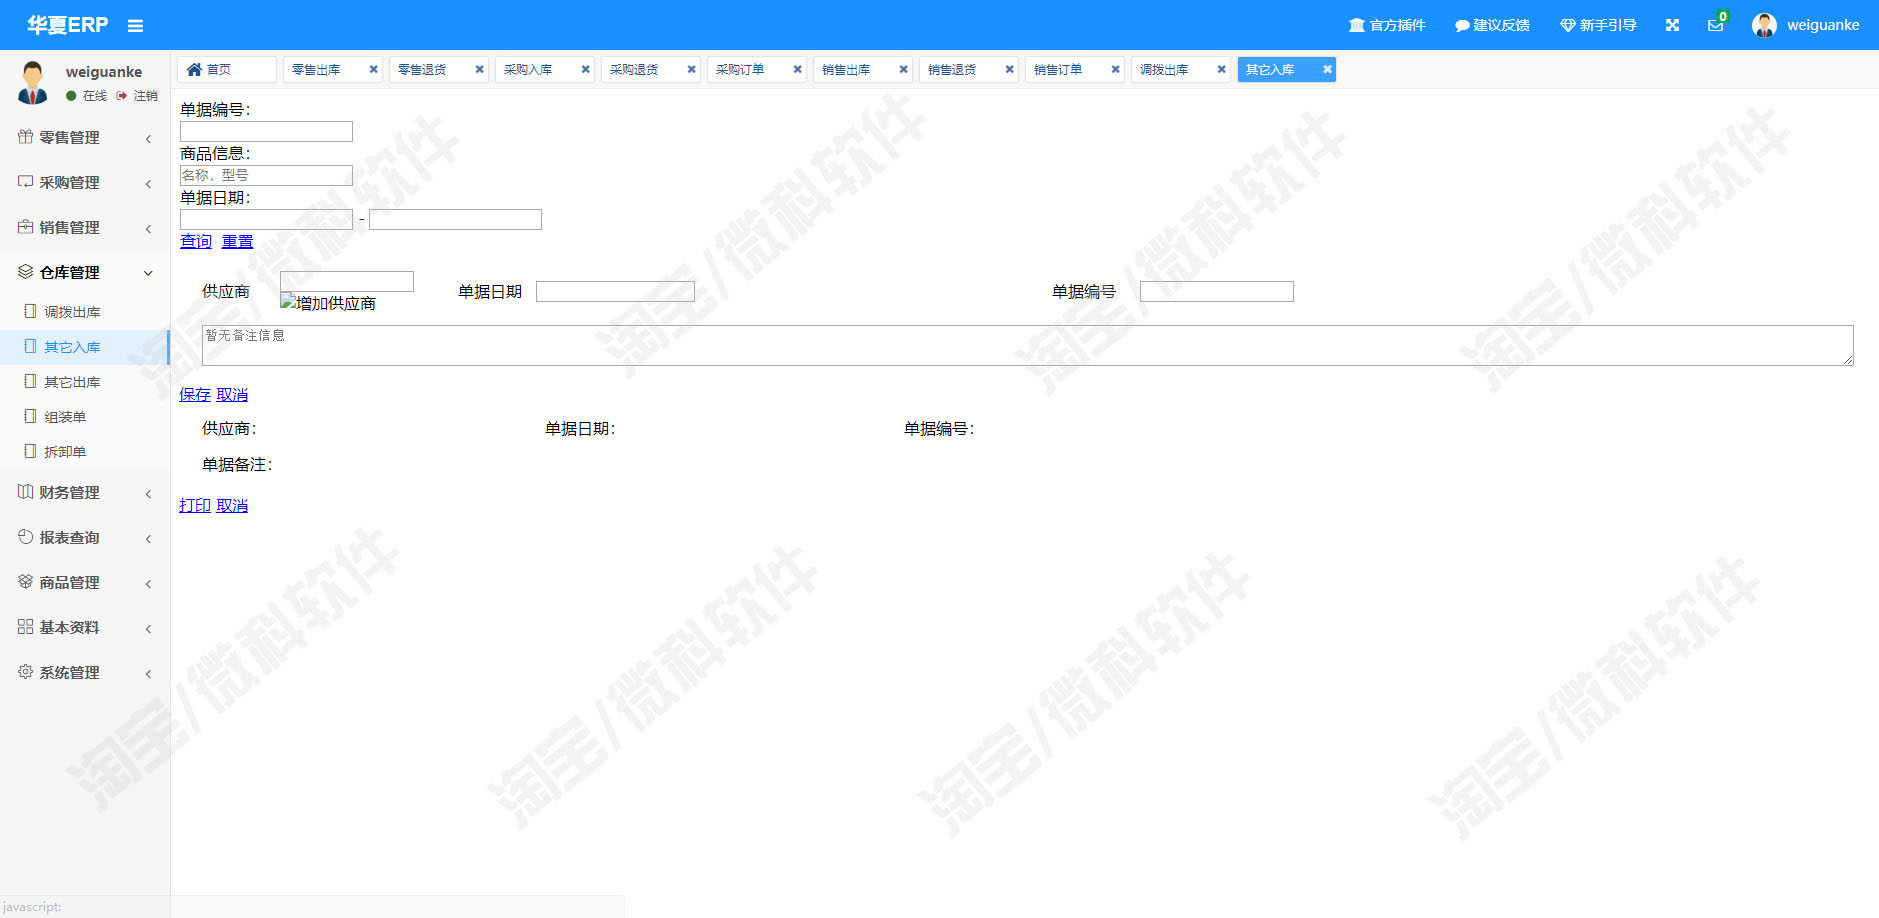This screenshot has width=1879, height=918.
Task: Close the active 其它入库 tab
Action: click(1327, 69)
